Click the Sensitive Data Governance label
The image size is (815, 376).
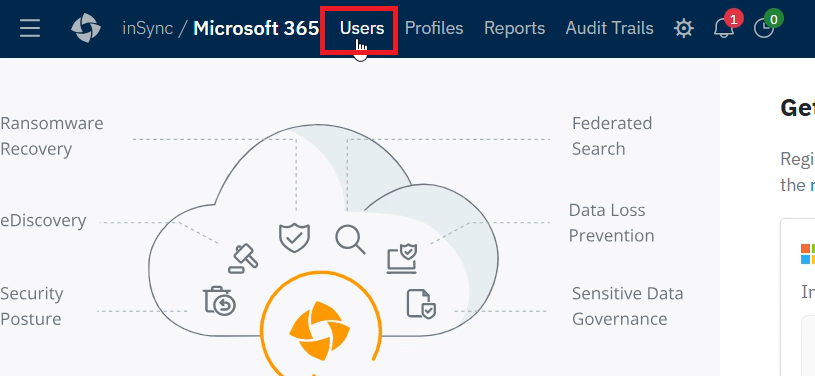[x=627, y=306]
